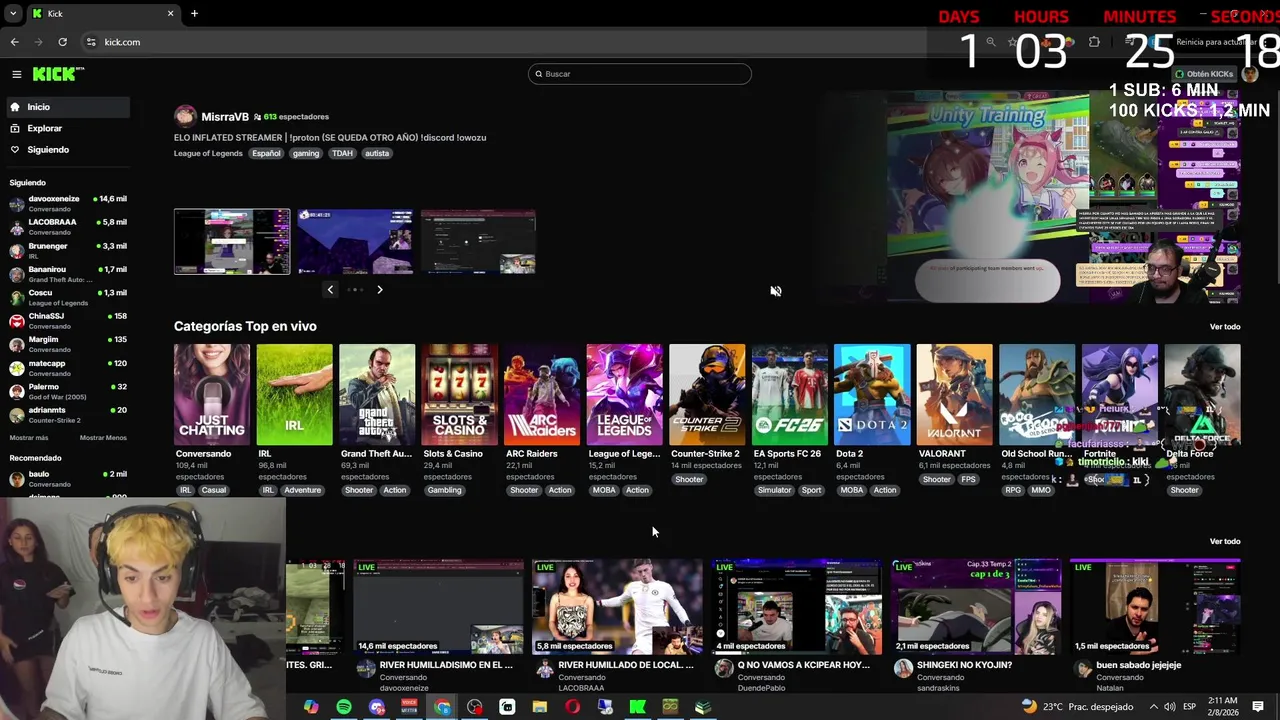This screenshot has height=720, width=1280.
Task: Expand the tab search dropdown
Action: tap(12, 13)
